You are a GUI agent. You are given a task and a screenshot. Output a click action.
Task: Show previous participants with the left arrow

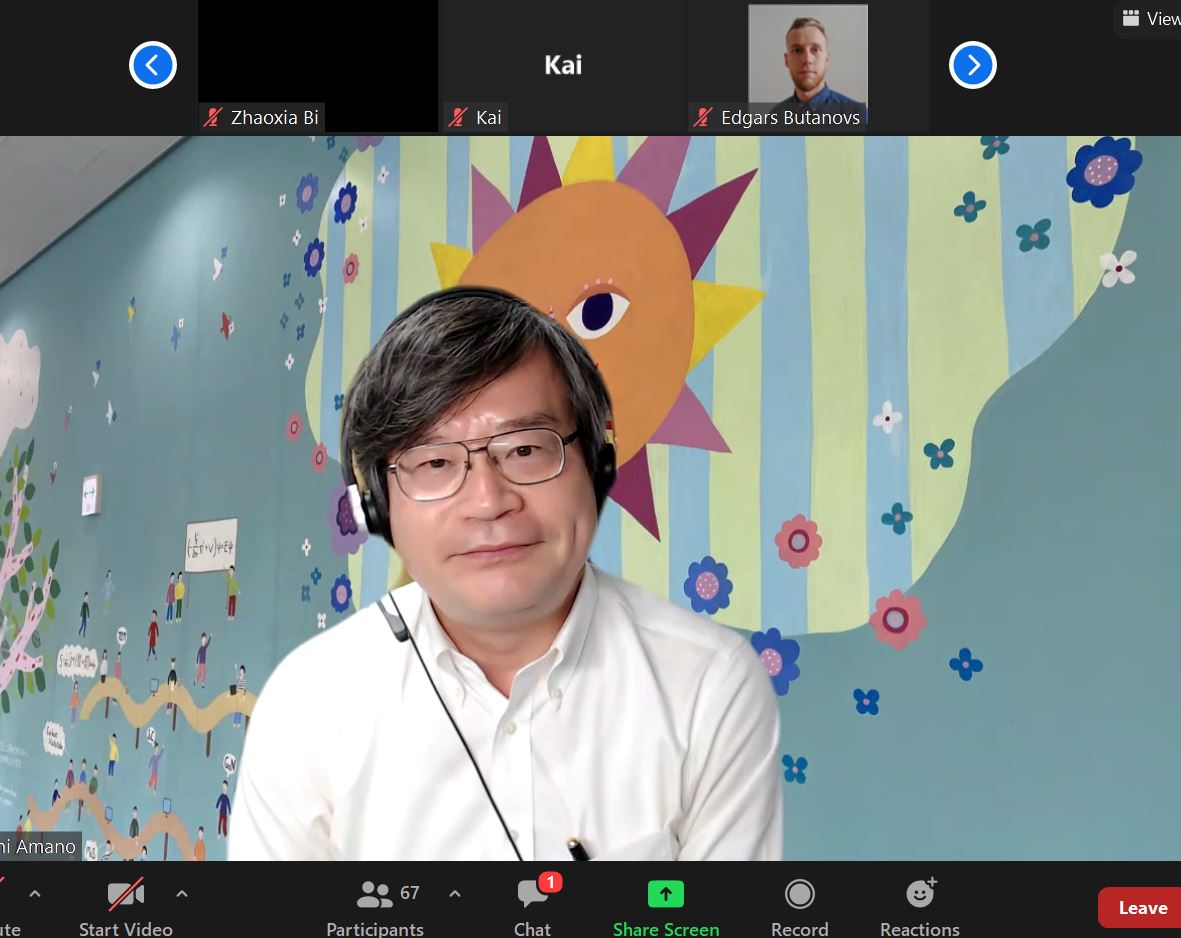coord(153,65)
